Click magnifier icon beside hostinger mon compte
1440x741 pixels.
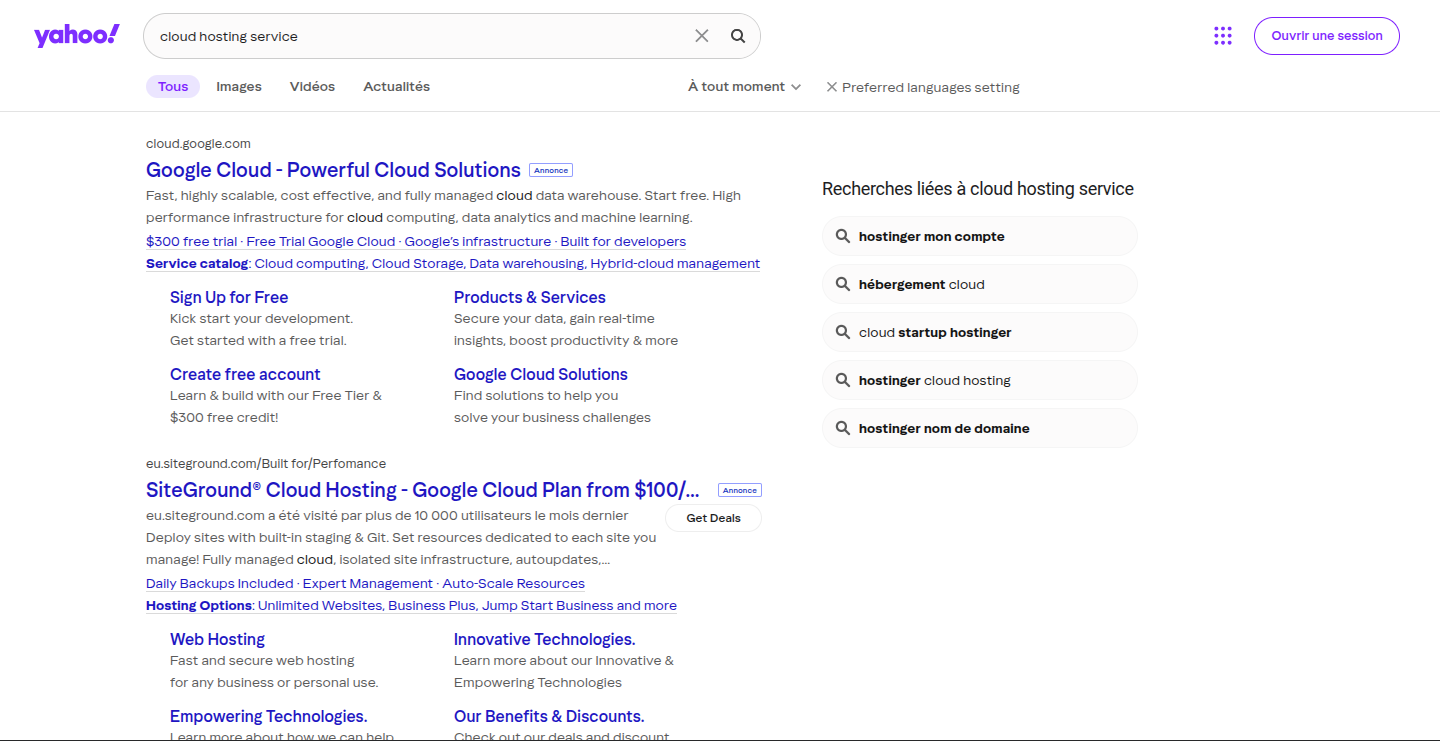coord(842,236)
